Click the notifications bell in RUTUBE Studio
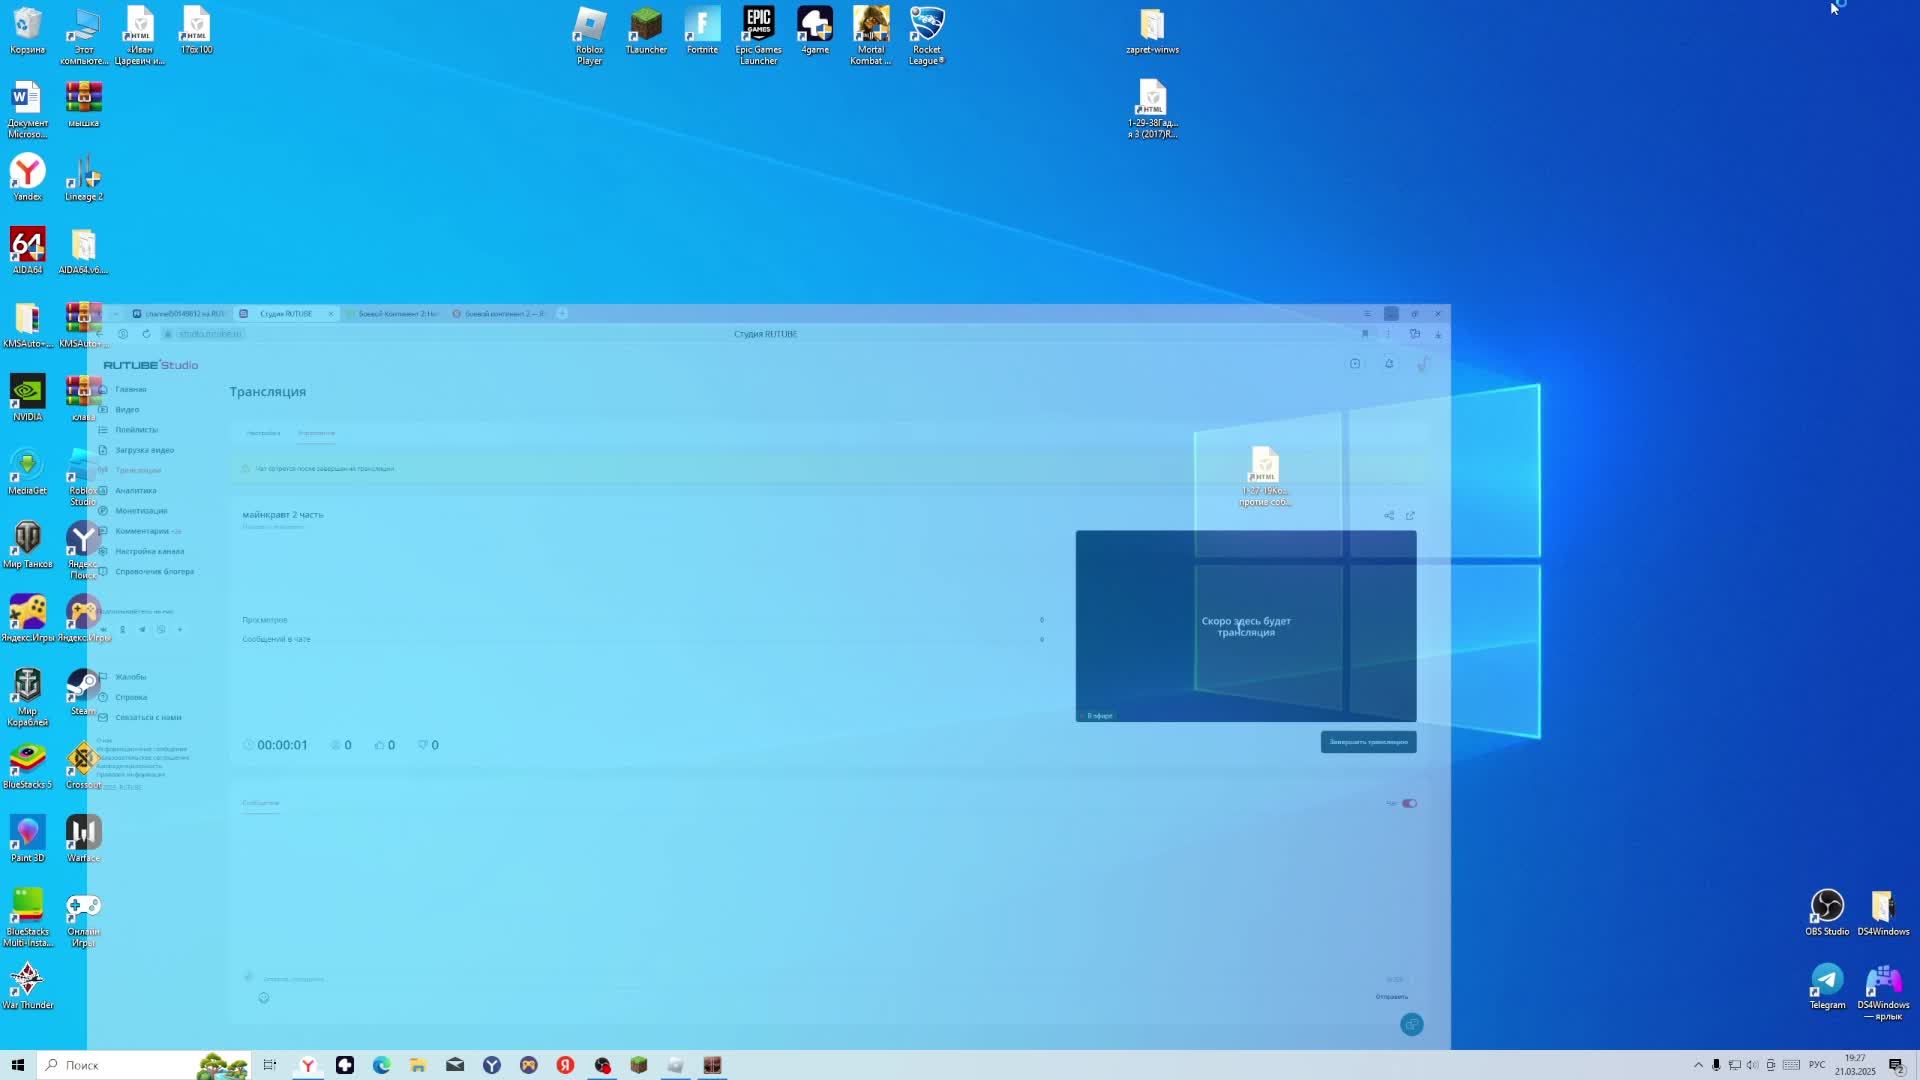 click(1389, 364)
